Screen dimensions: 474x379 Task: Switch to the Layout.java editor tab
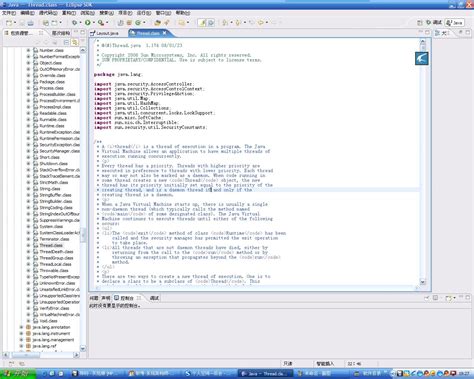tap(105, 33)
